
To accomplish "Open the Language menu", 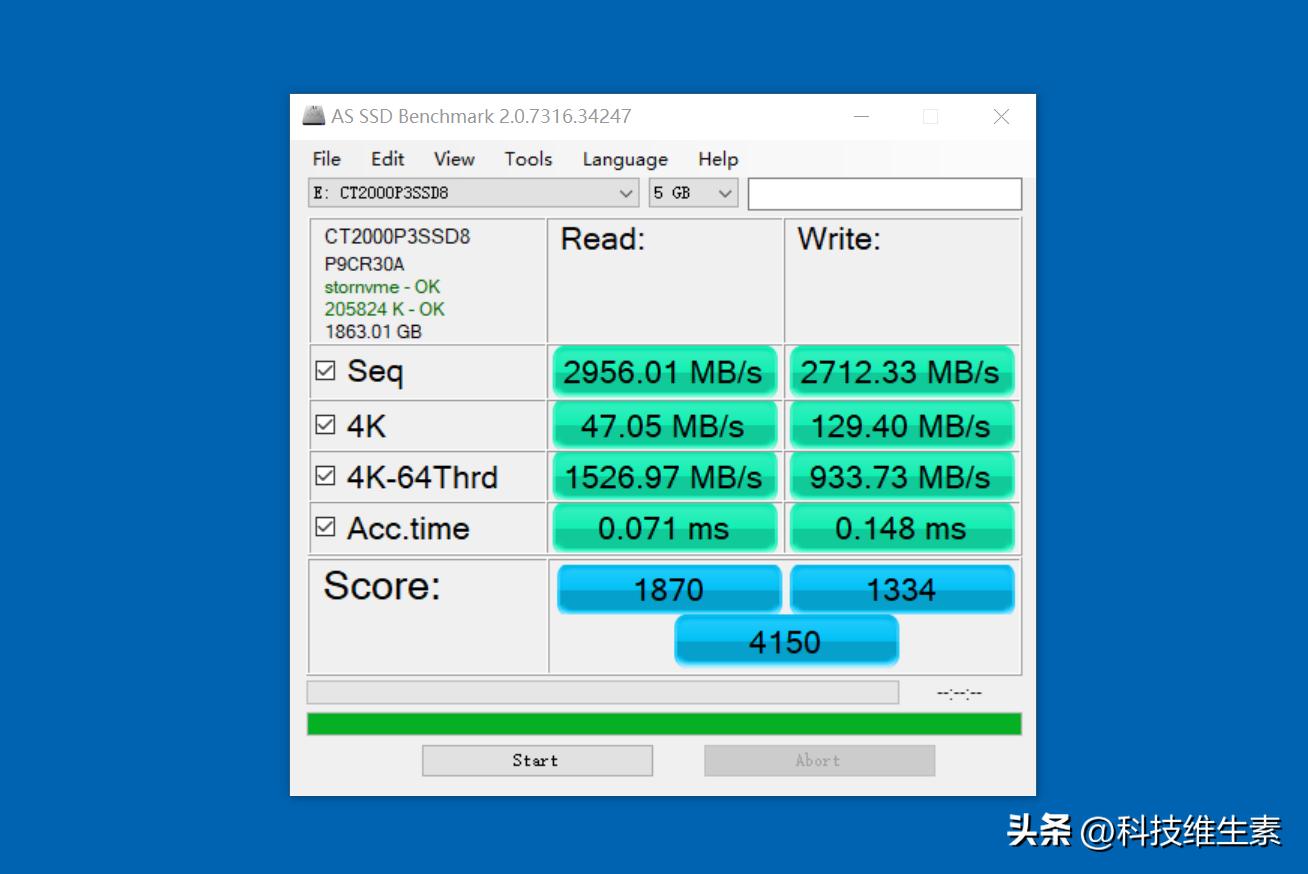I will [624, 159].
